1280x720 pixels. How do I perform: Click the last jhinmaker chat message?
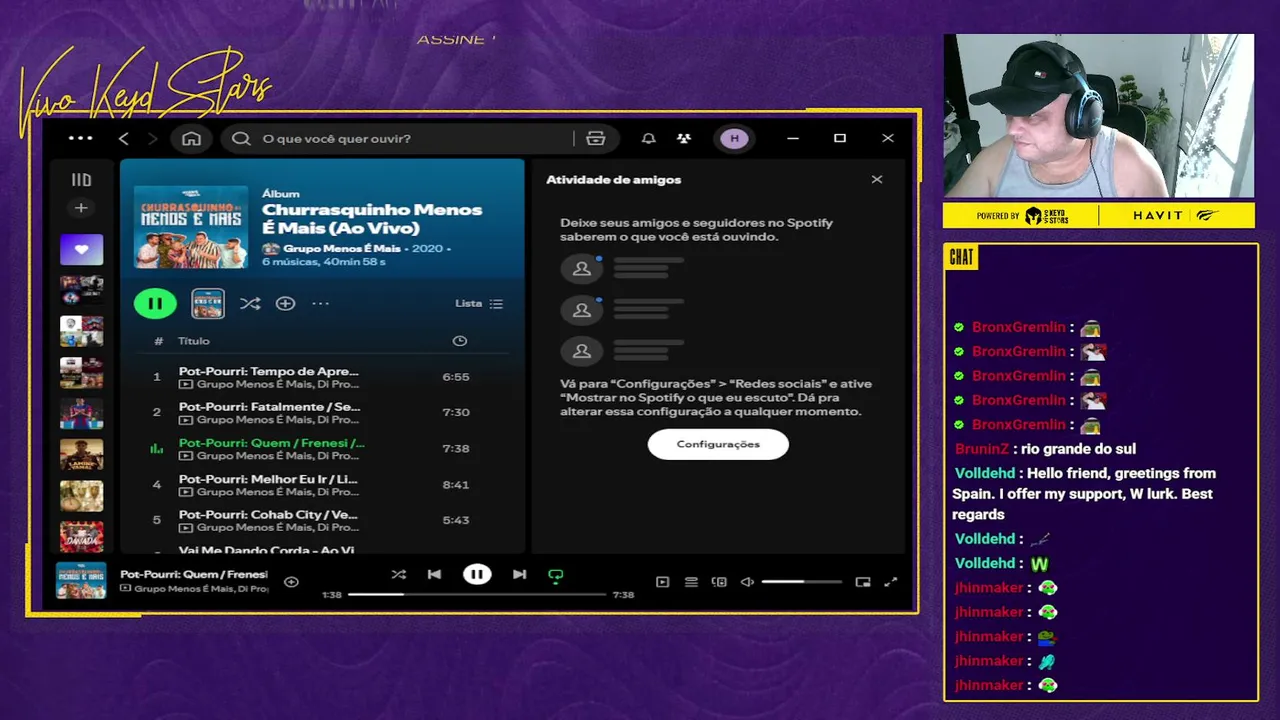point(1006,685)
